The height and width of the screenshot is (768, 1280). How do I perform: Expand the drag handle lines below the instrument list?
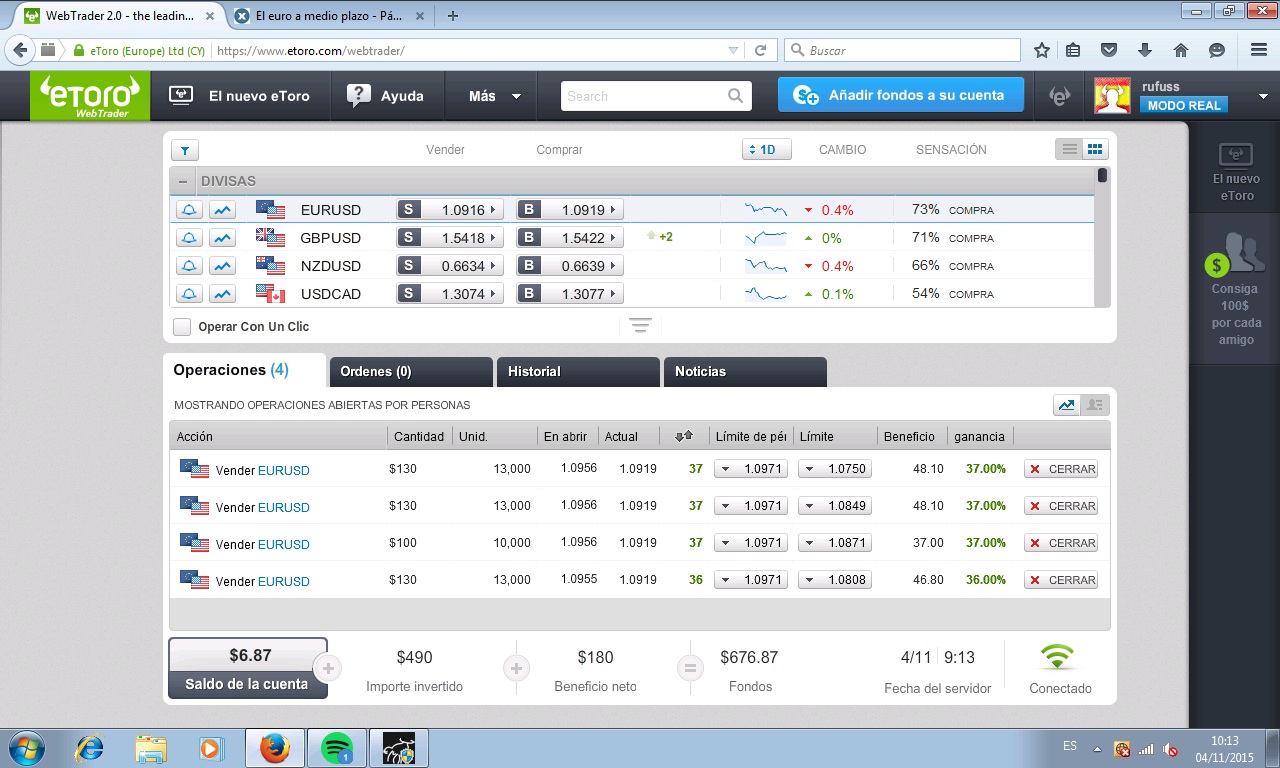(x=640, y=326)
